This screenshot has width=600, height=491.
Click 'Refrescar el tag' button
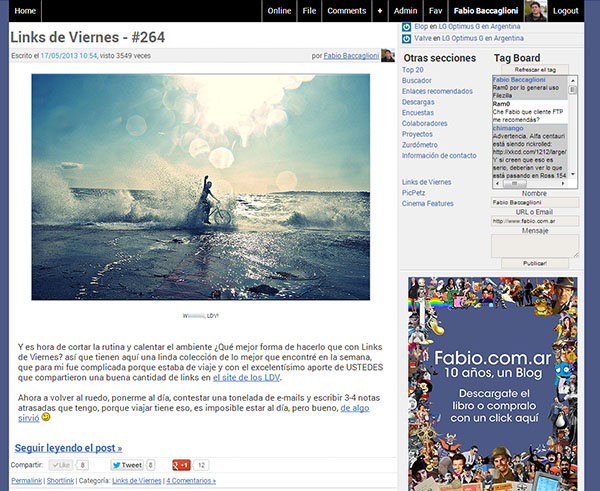click(x=535, y=70)
